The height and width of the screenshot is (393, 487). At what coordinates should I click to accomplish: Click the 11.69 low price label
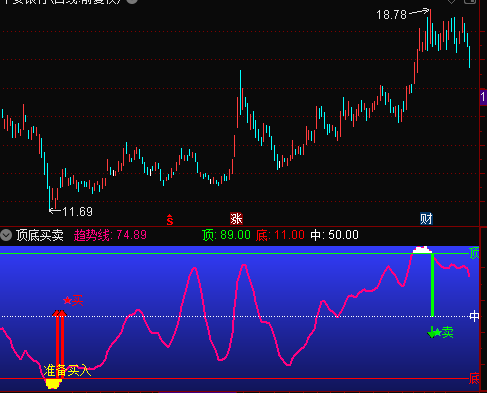[x=77, y=212]
